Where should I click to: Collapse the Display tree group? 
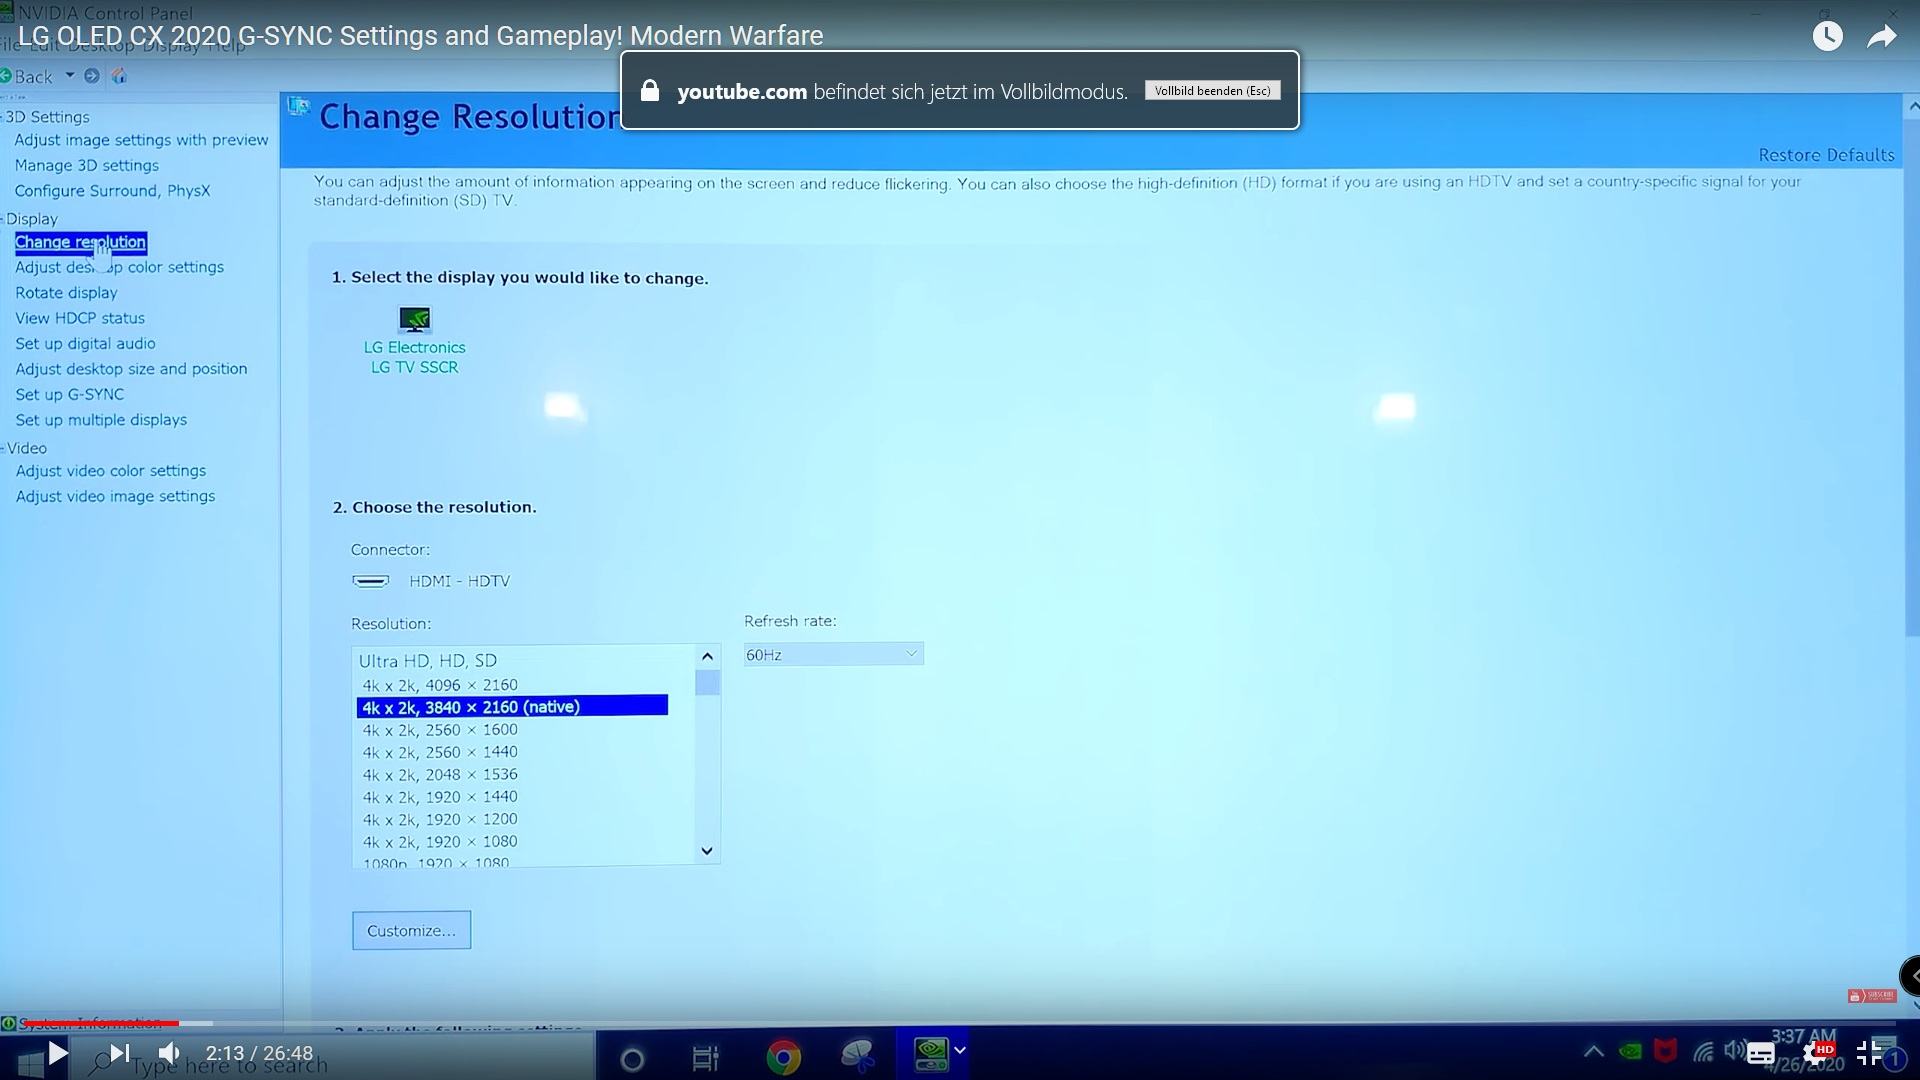coord(2,219)
